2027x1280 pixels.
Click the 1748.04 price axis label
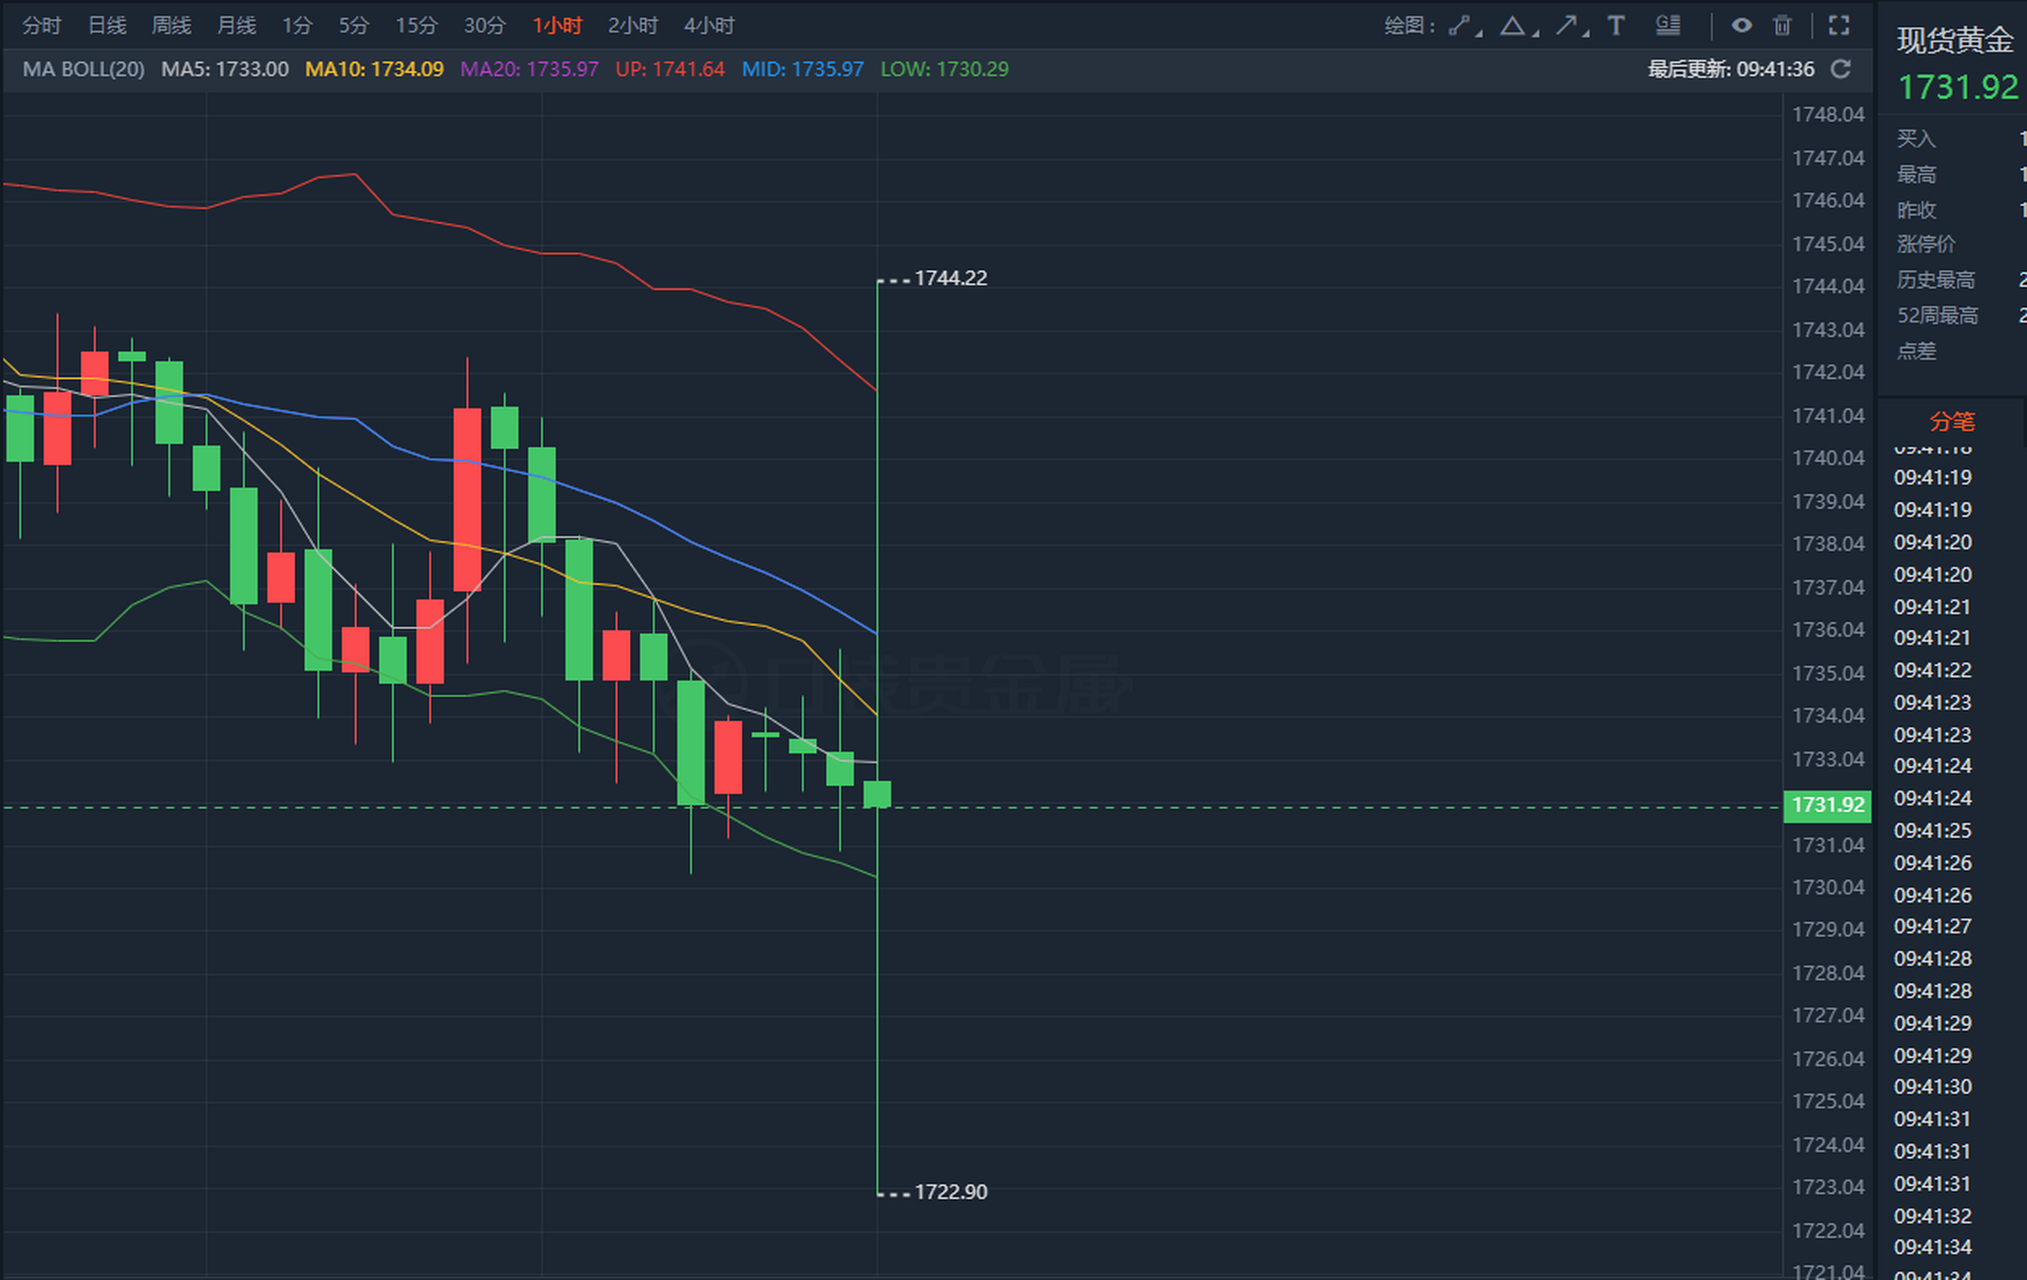click(1828, 115)
